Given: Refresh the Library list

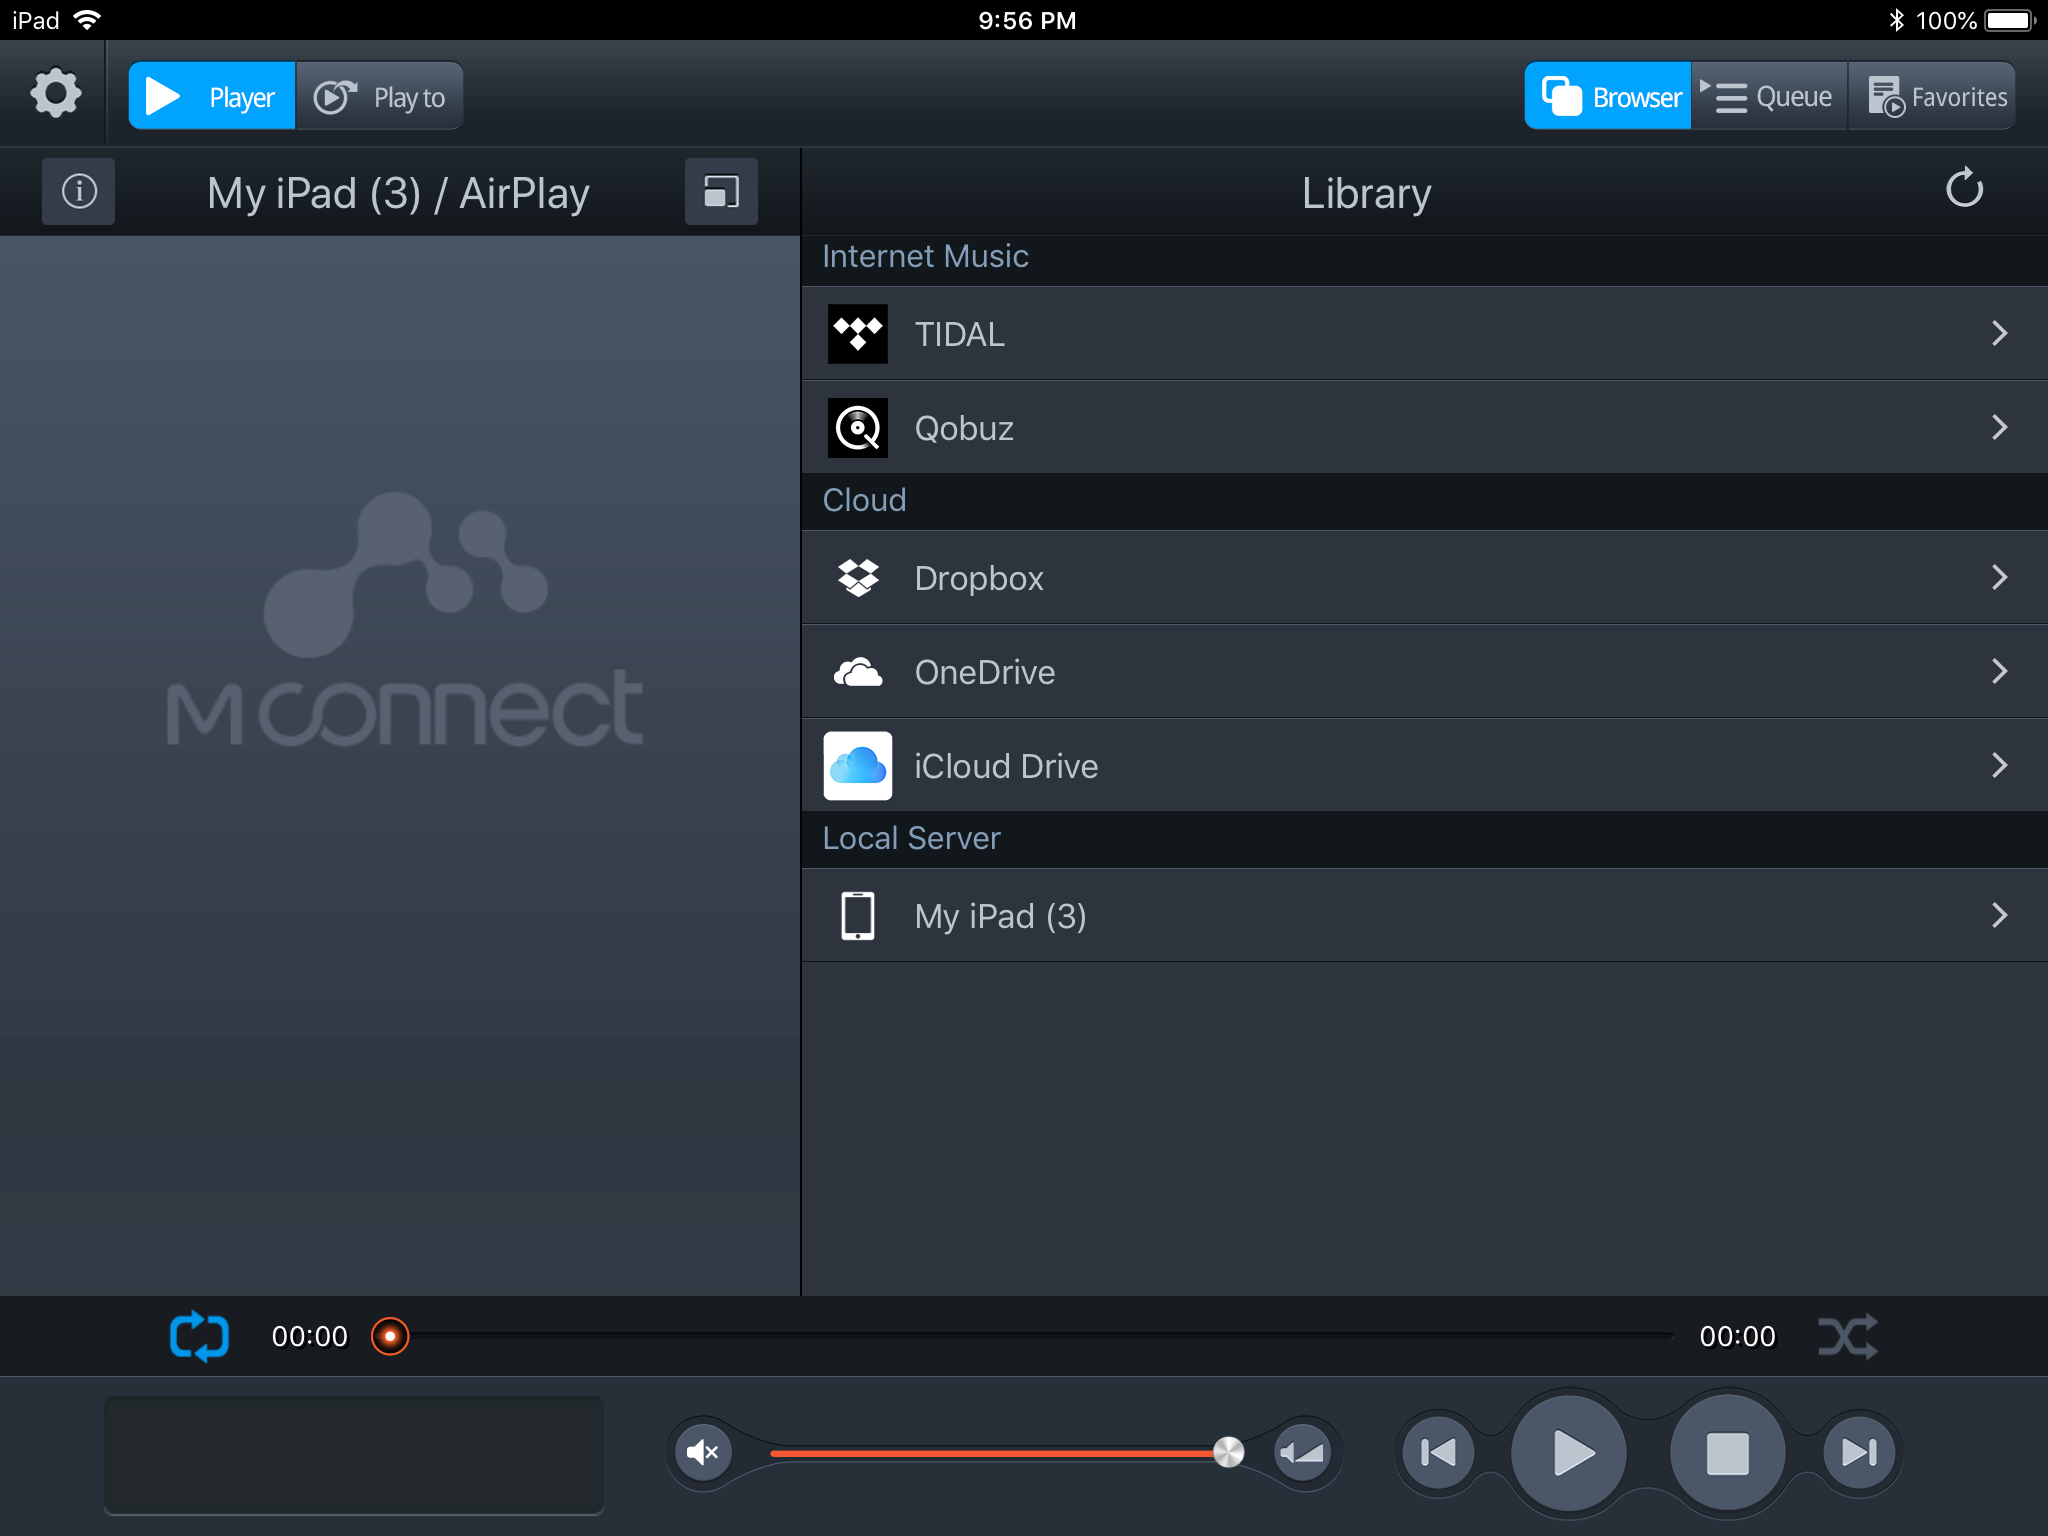Looking at the screenshot, I should point(1964,188).
